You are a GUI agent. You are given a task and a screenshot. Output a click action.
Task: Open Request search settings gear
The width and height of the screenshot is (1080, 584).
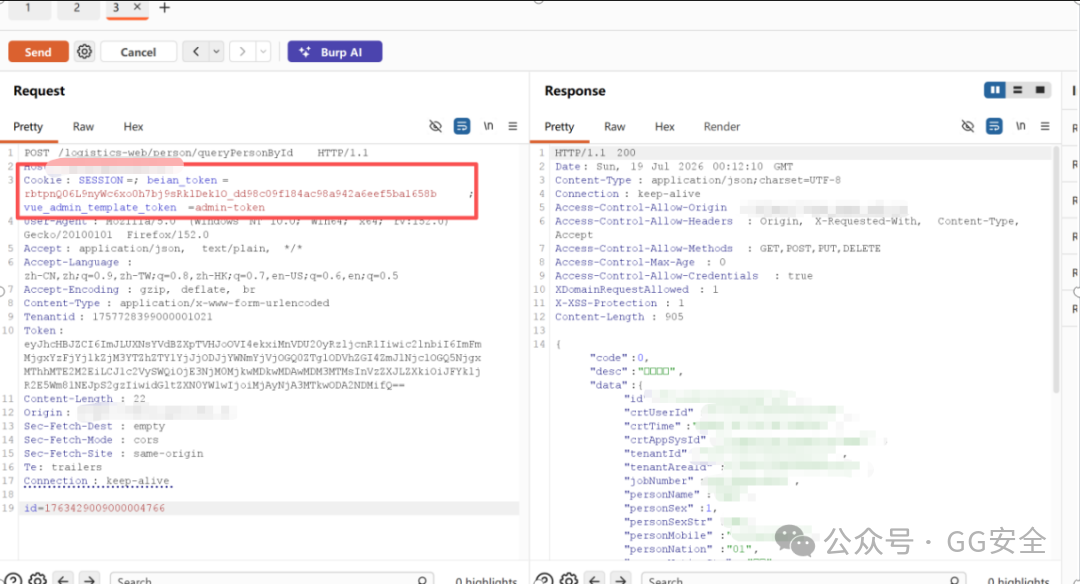(x=38, y=580)
